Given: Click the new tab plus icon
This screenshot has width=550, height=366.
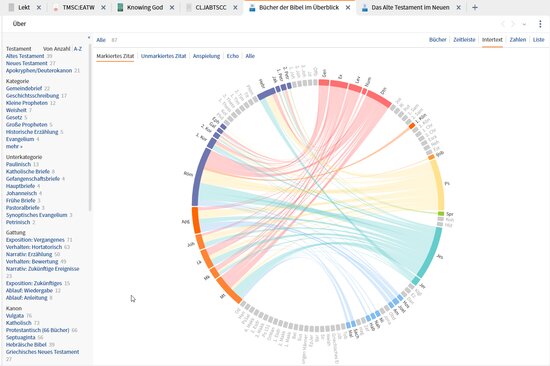Looking at the screenshot, I should coord(475,7).
